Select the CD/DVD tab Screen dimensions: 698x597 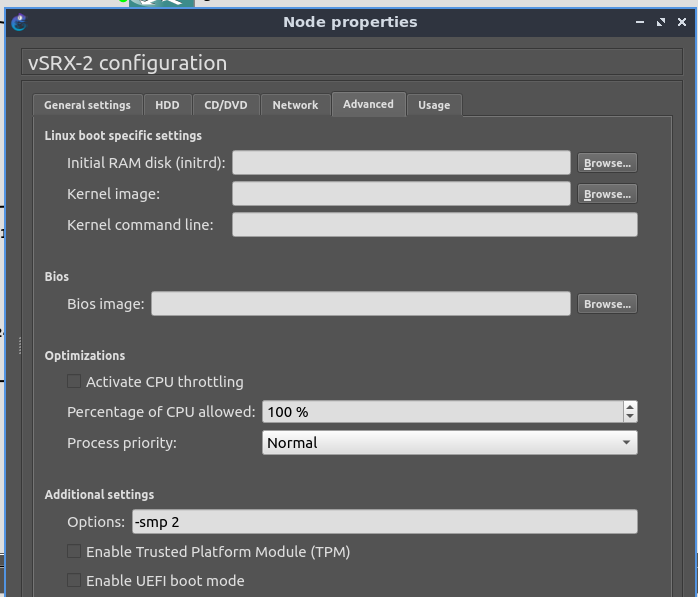pyautogui.click(x=226, y=105)
